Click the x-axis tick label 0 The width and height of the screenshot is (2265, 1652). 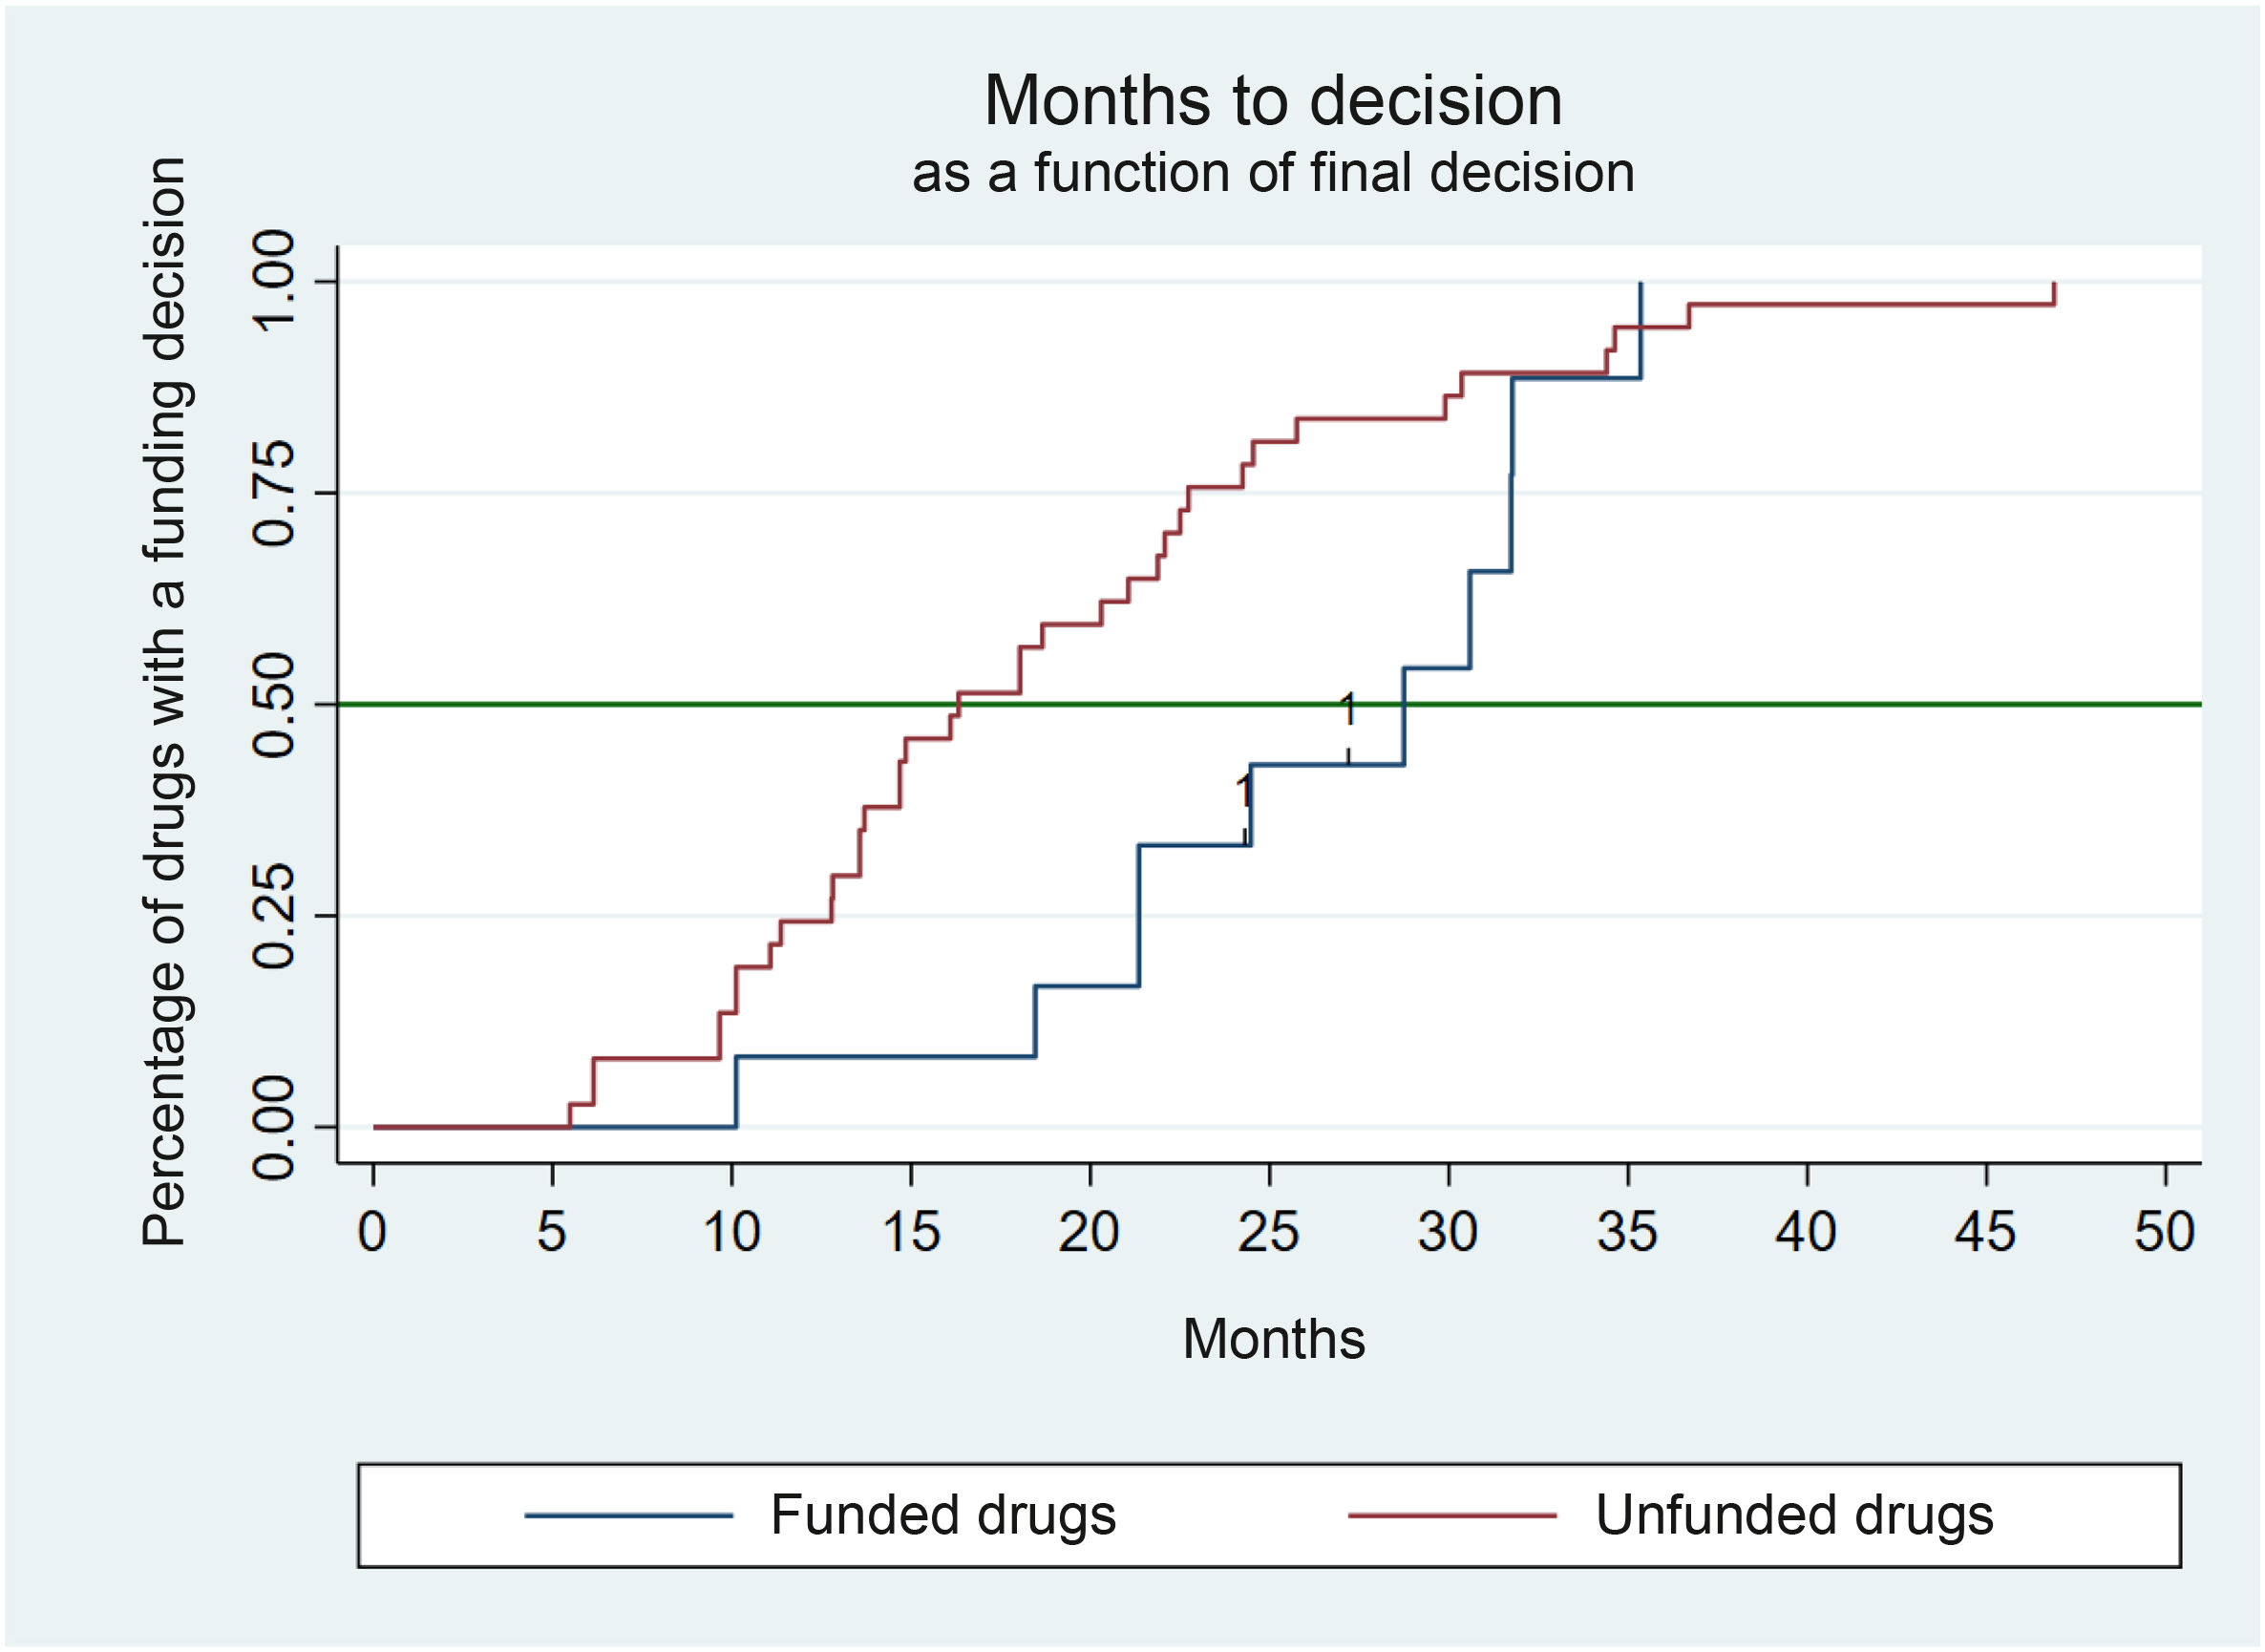coord(372,1232)
